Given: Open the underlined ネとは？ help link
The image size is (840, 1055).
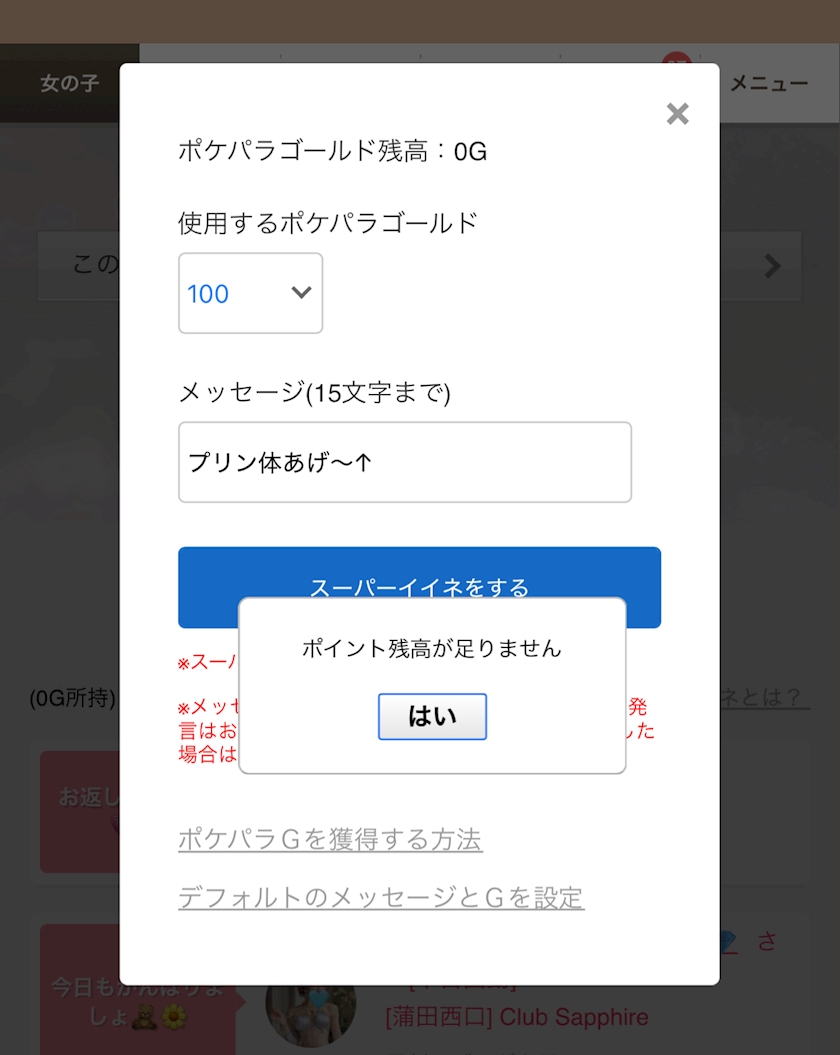Looking at the screenshot, I should coord(765,697).
